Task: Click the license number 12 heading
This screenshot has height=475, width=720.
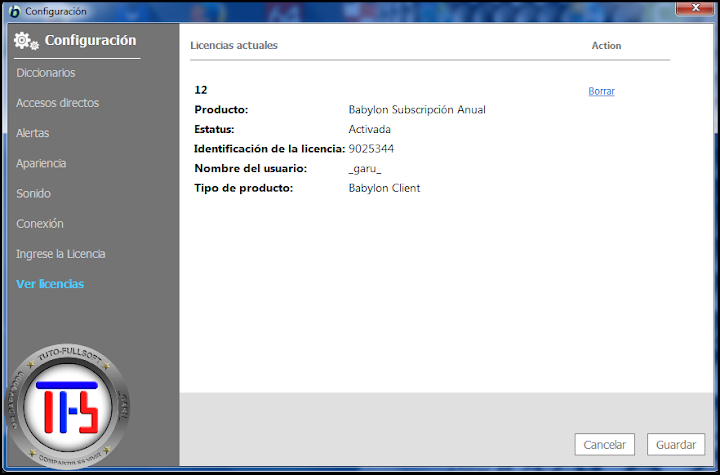Action: coord(201,90)
